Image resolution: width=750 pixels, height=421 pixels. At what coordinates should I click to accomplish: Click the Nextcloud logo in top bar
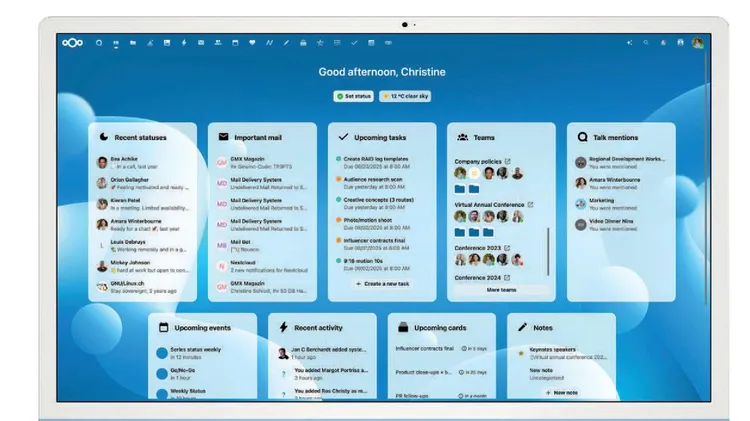pyautogui.click(x=73, y=42)
